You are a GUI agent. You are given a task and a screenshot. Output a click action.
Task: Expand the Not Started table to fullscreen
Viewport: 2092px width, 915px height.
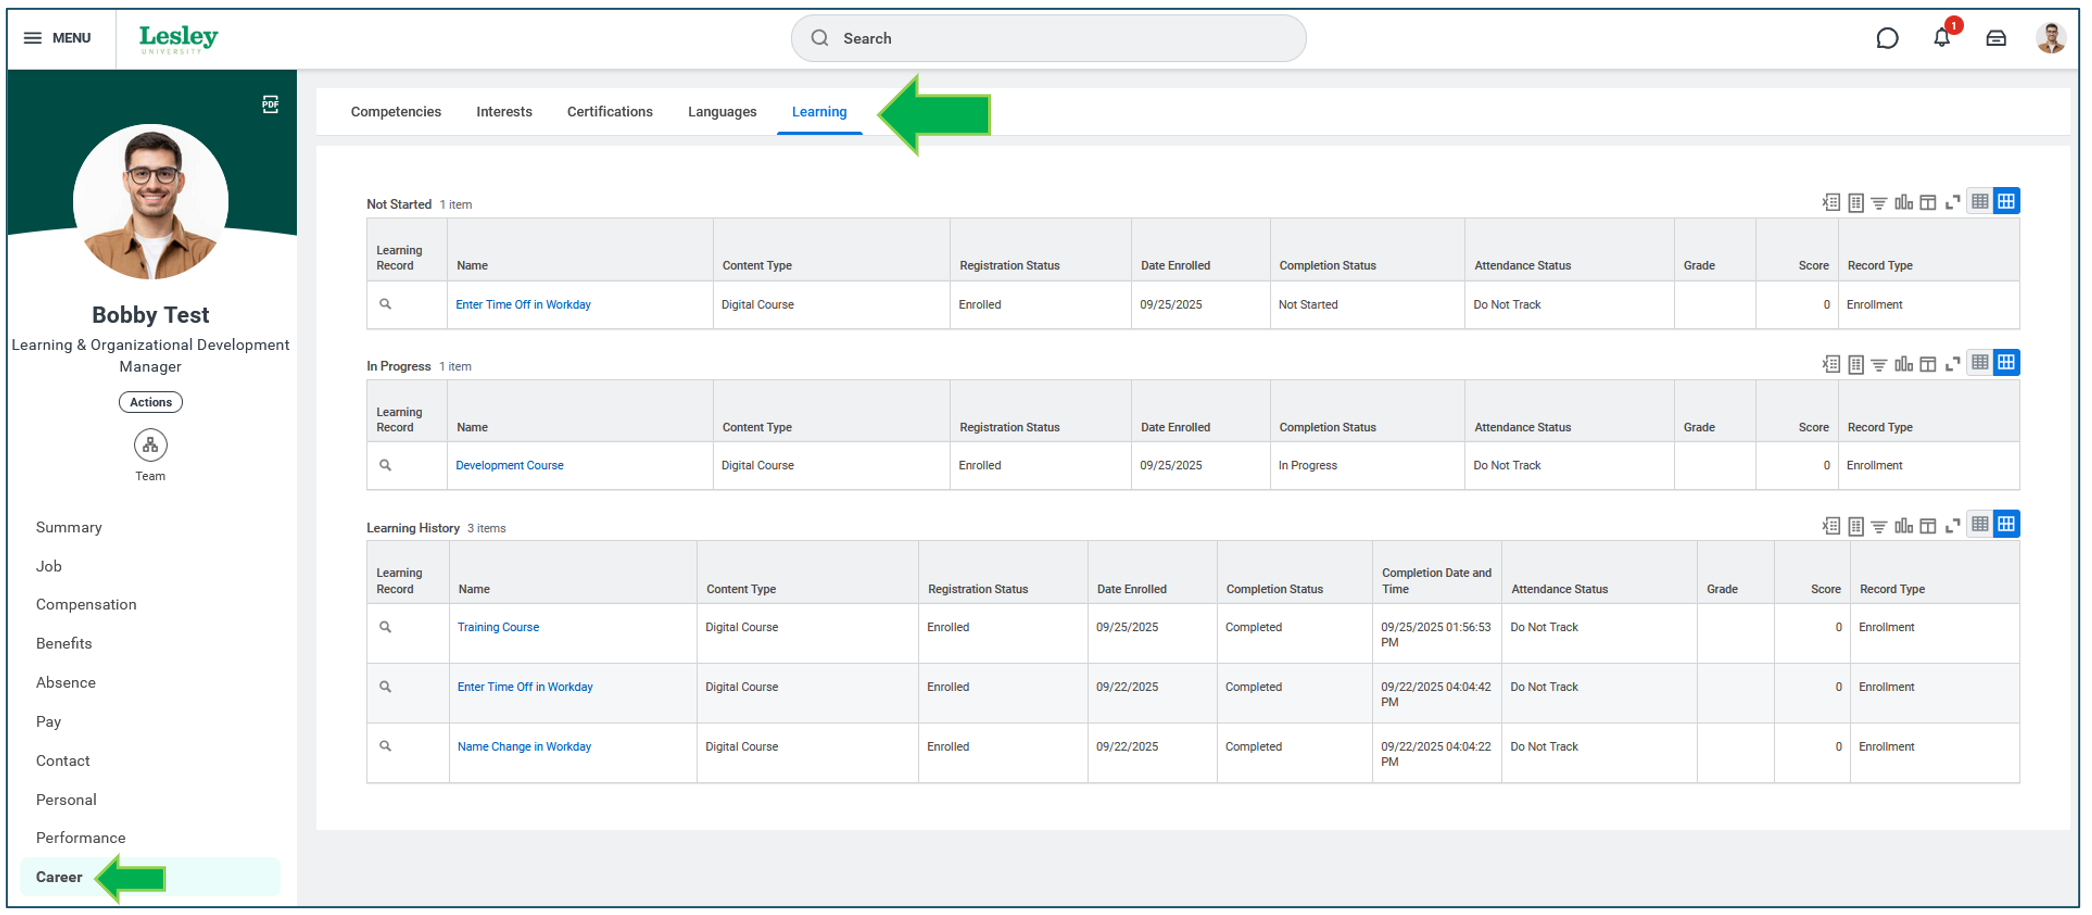pos(1952,202)
